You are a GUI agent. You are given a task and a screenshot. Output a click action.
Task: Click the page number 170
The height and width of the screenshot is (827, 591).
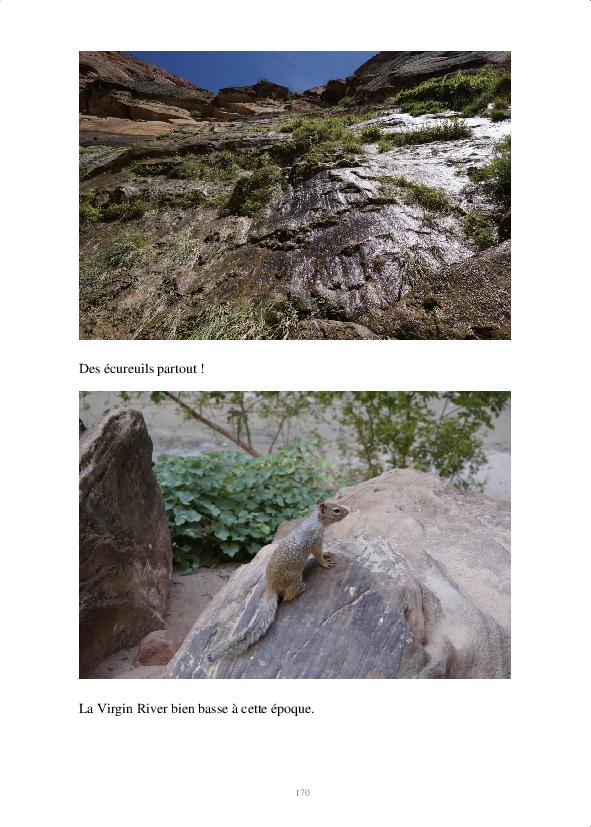[303, 793]
